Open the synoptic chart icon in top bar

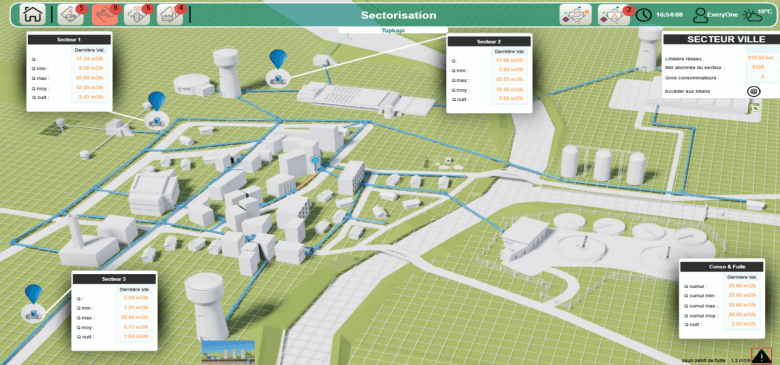(576, 14)
